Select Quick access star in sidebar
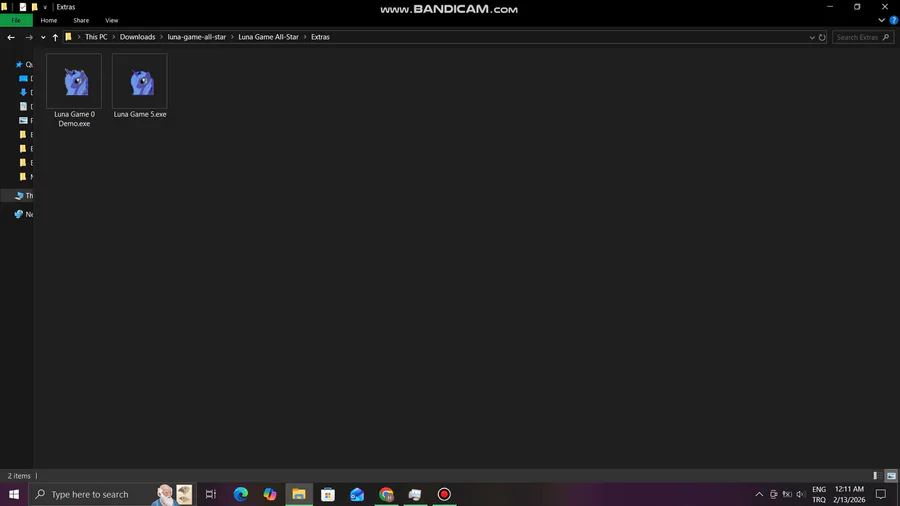The height and width of the screenshot is (506, 900). (x=24, y=64)
